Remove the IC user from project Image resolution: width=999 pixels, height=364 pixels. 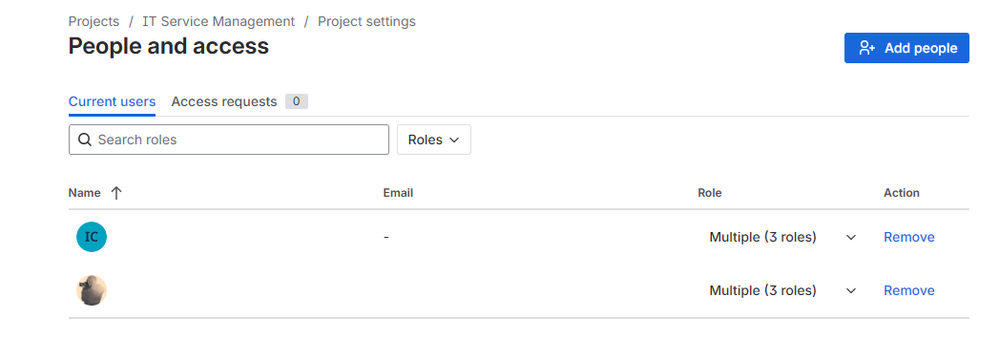909,237
